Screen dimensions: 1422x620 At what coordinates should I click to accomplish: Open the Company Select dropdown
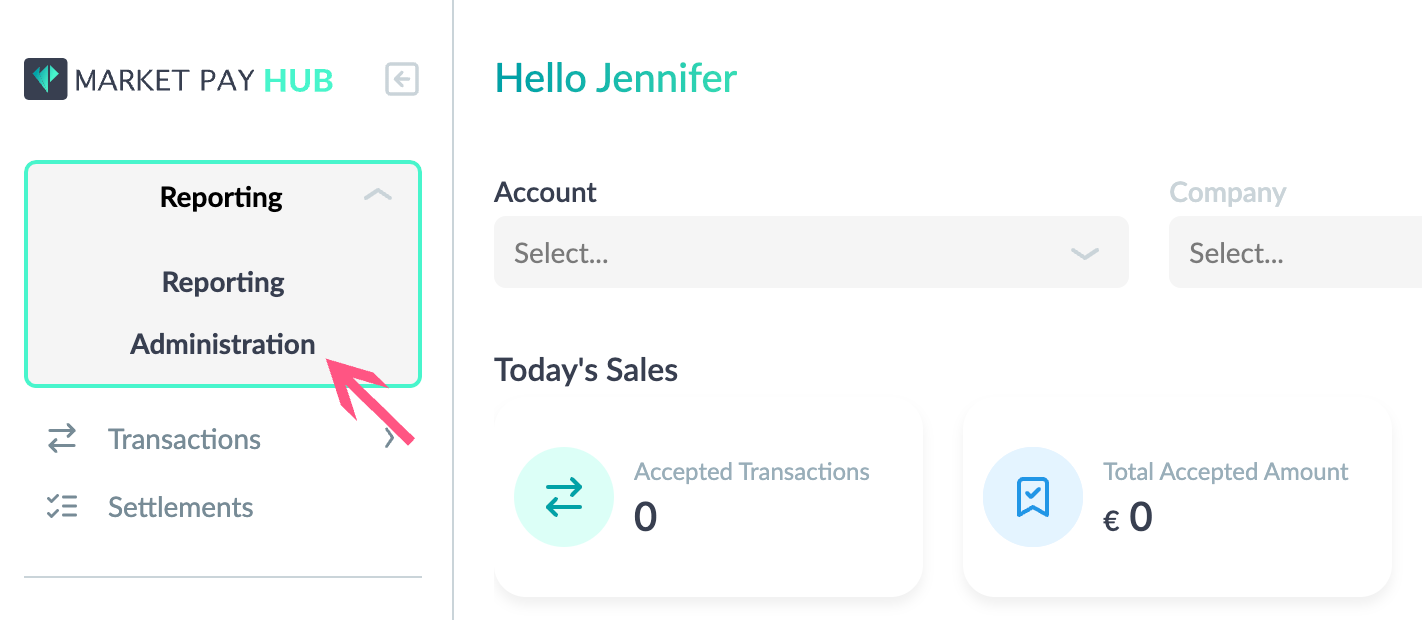coord(1295,253)
